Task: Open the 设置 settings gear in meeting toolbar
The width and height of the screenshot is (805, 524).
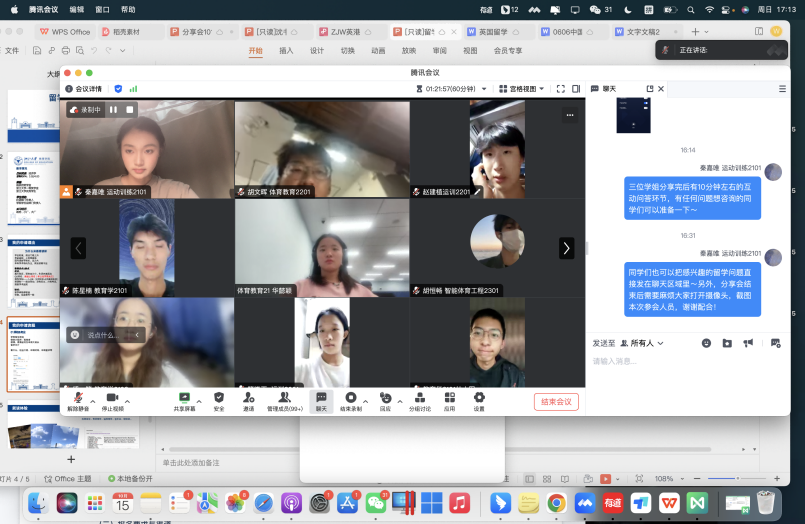Action: pyautogui.click(x=479, y=398)
